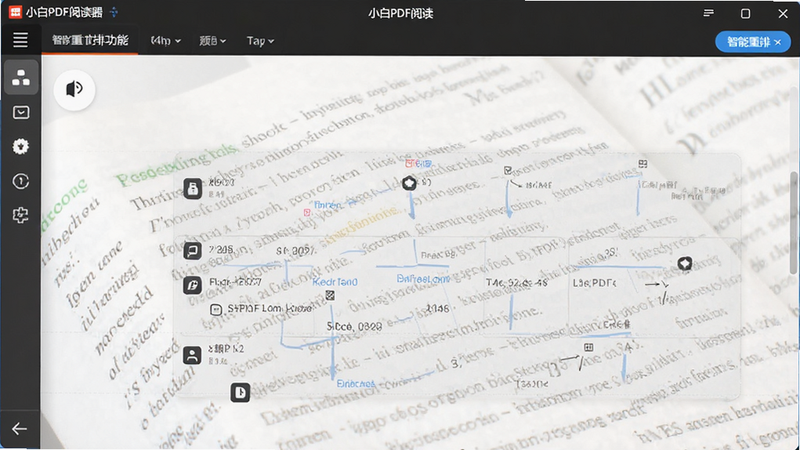This screenshot has width=800, height=450.
Task: Click the S!t 2097 text
Action: 295,251
